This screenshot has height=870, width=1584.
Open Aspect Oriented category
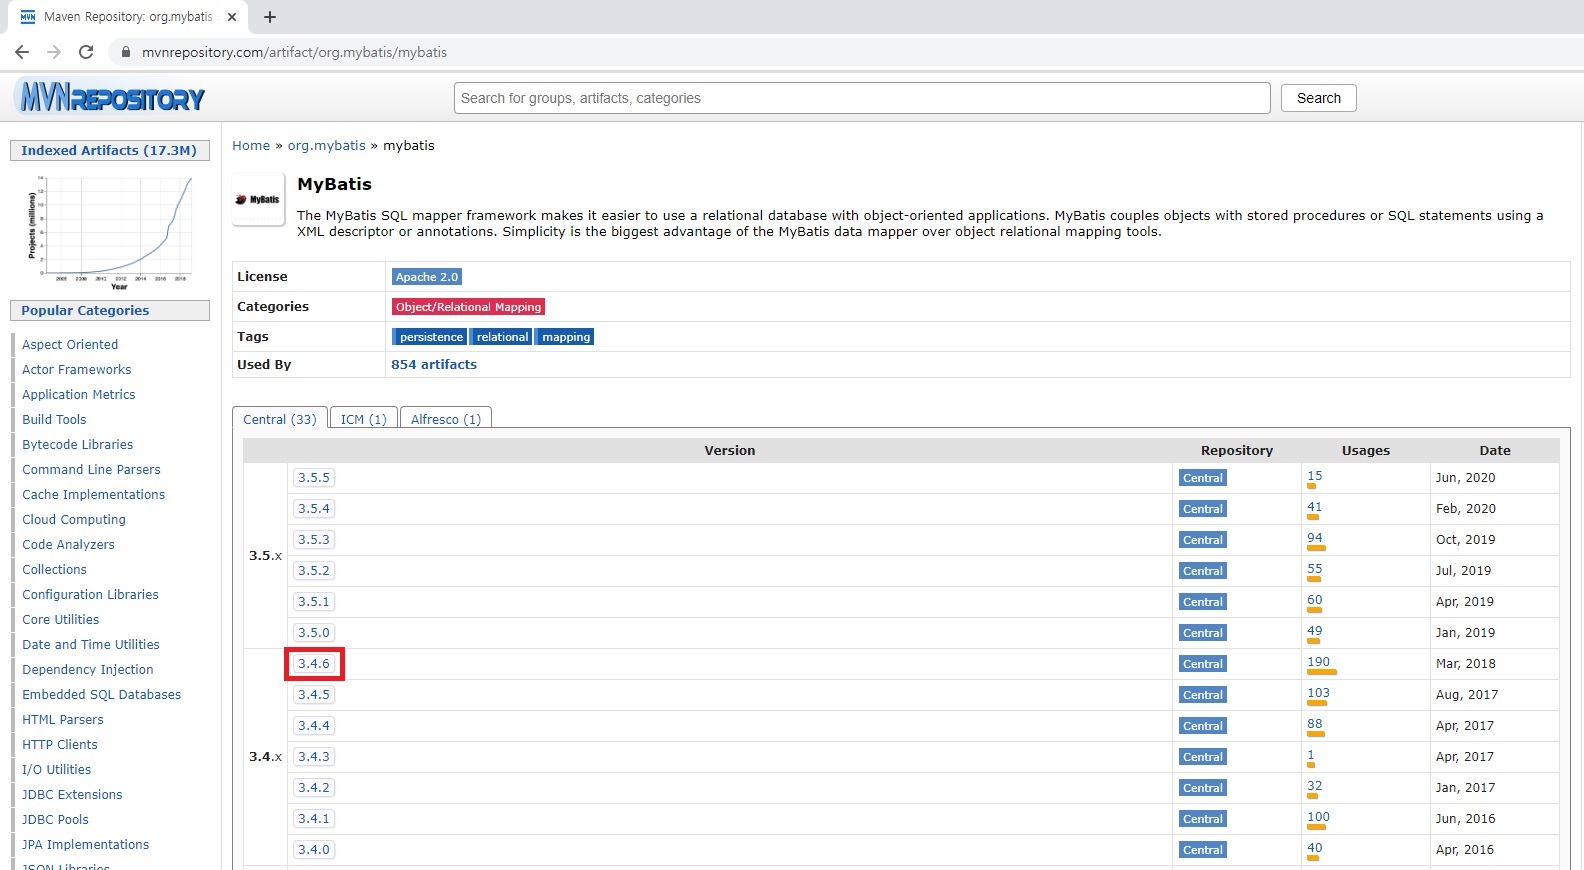(70, 344)
